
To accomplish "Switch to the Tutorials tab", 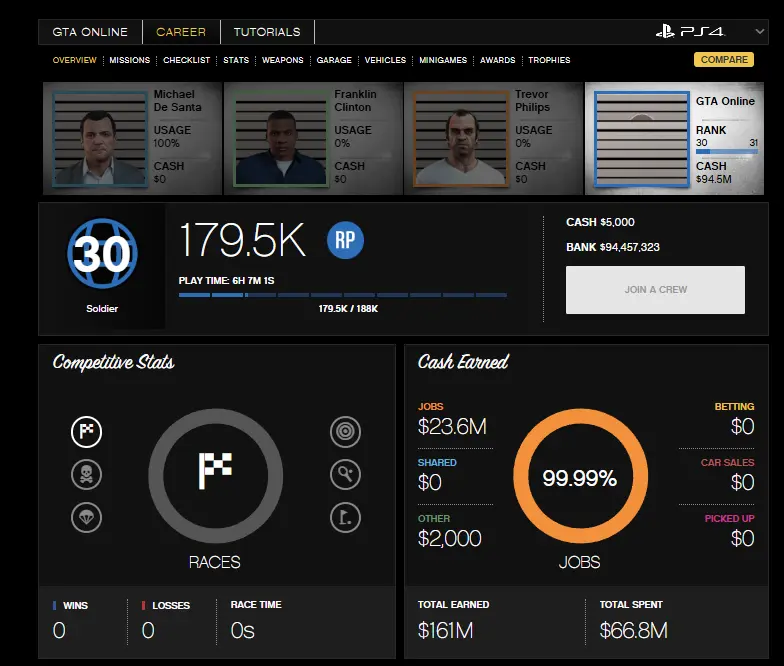I will click(267, 32).
